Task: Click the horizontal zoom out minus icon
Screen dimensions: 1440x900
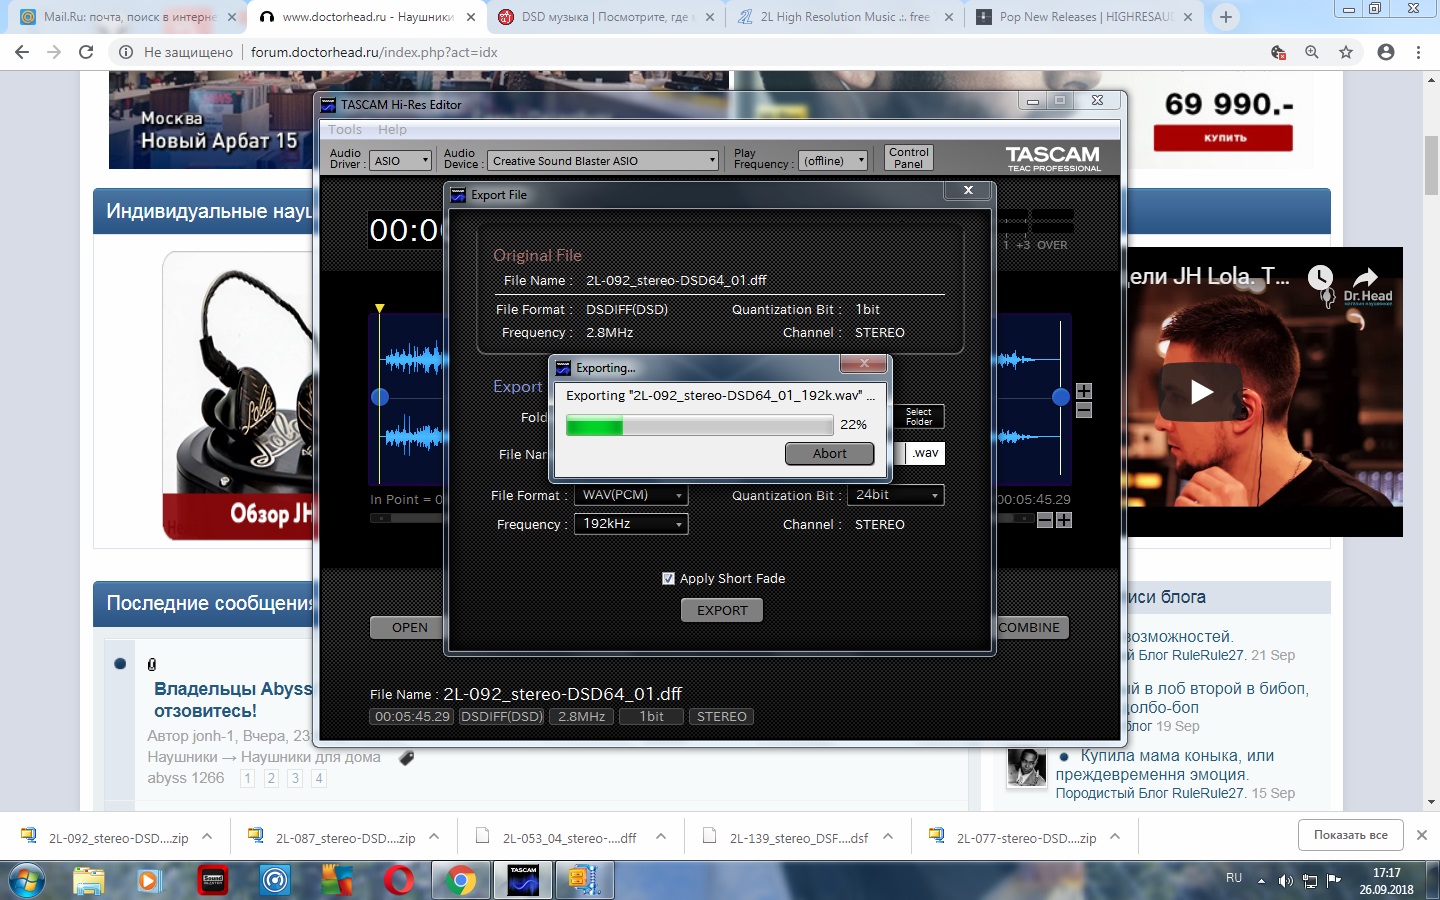Action: 1045,520
